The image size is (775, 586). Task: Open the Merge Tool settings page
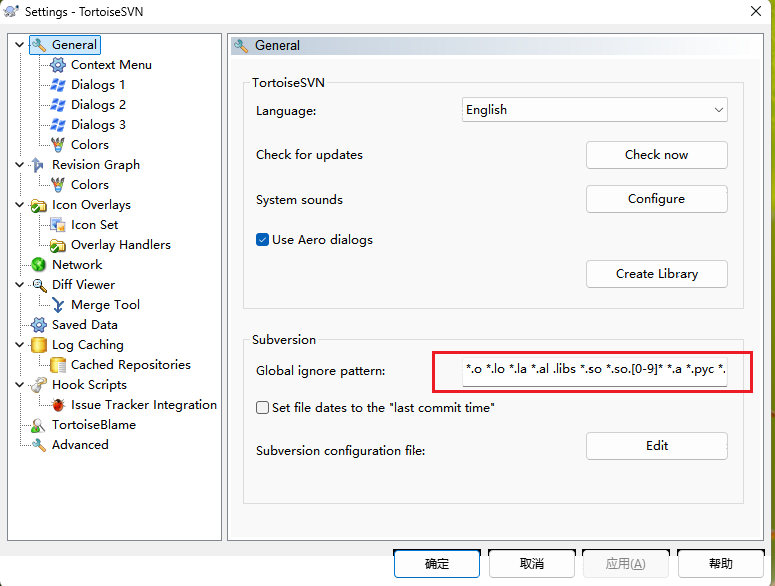point(105,305)
